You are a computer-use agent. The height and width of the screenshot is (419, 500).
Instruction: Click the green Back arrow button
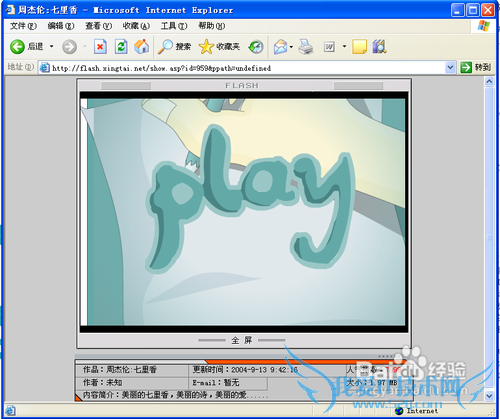pyautogui.click(x=17, y=47)
